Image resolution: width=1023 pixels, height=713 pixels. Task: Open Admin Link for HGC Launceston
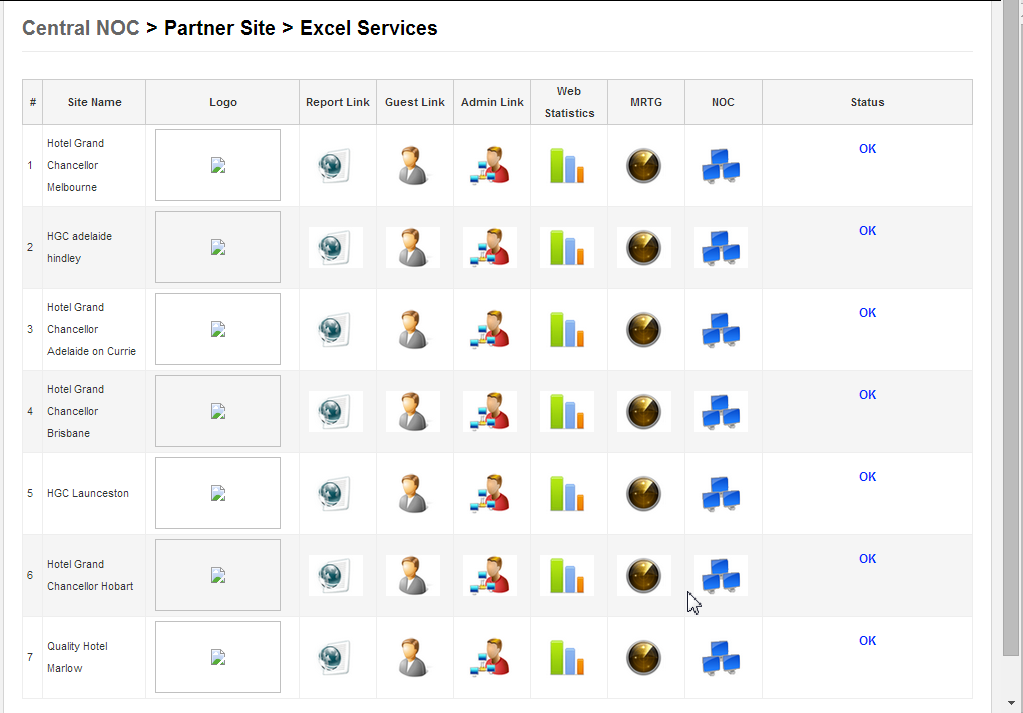(x=490, y=494)
